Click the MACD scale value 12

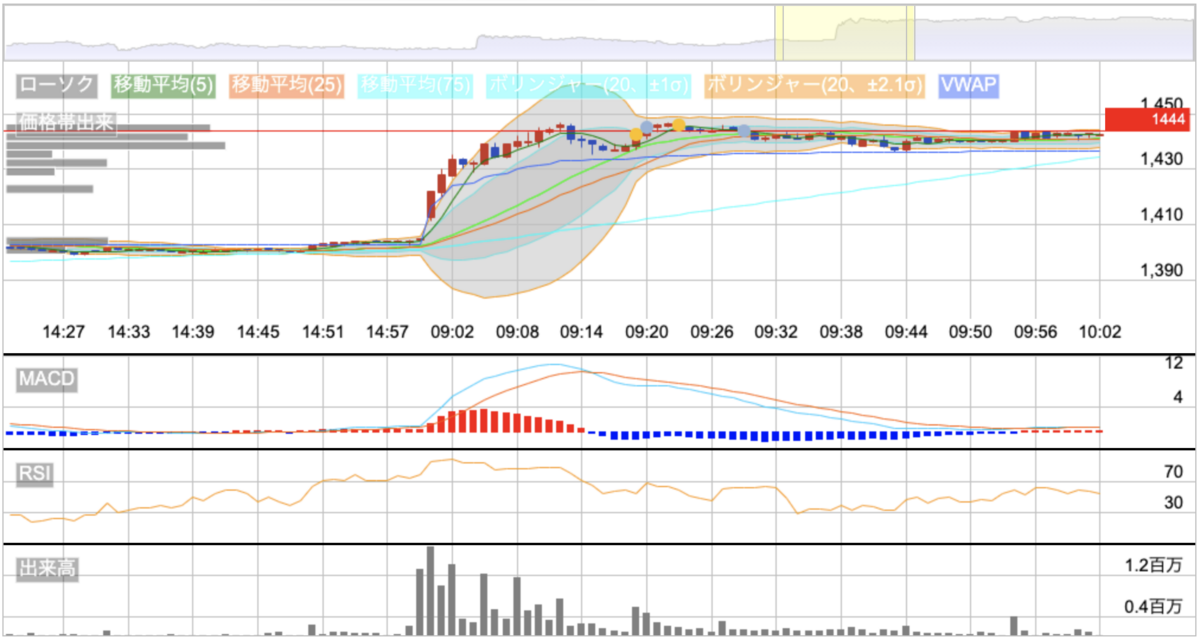(1174, 362)
